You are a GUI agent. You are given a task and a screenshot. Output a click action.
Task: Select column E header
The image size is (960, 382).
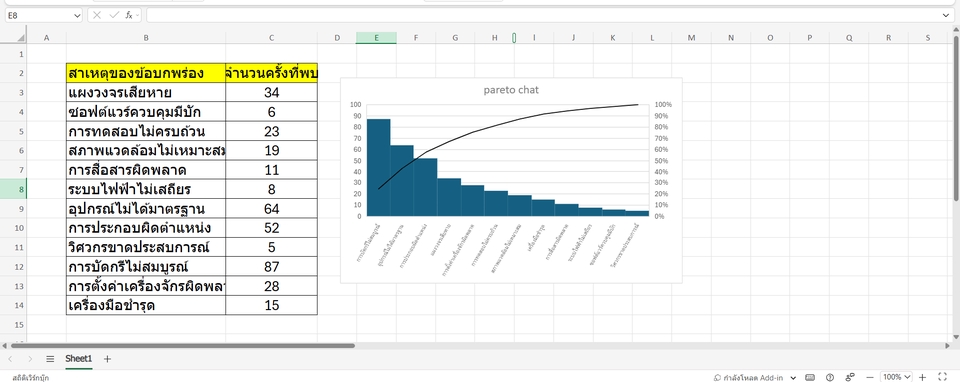[376, 38]
